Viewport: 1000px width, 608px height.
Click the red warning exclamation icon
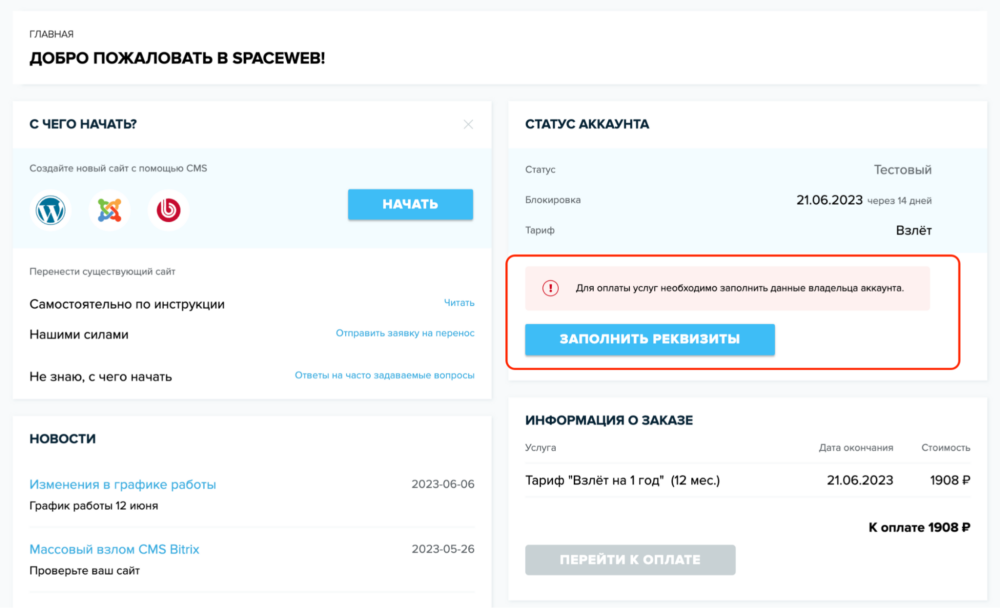pyautogui.click(x=552, y=287)
